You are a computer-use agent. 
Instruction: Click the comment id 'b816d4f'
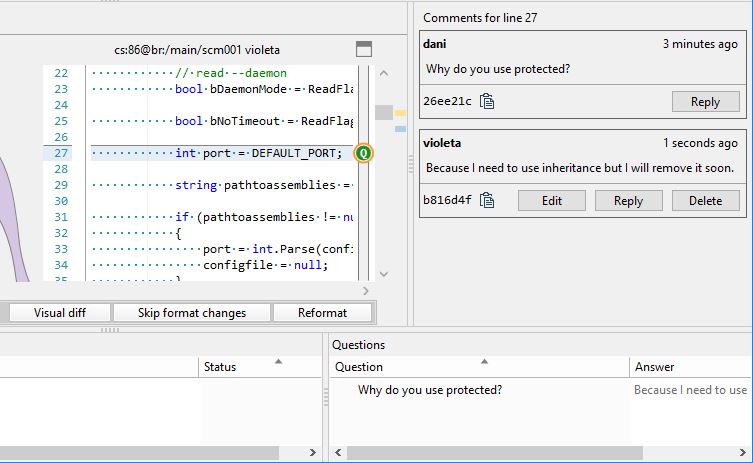pyautogui.click(x=447, y=200)
